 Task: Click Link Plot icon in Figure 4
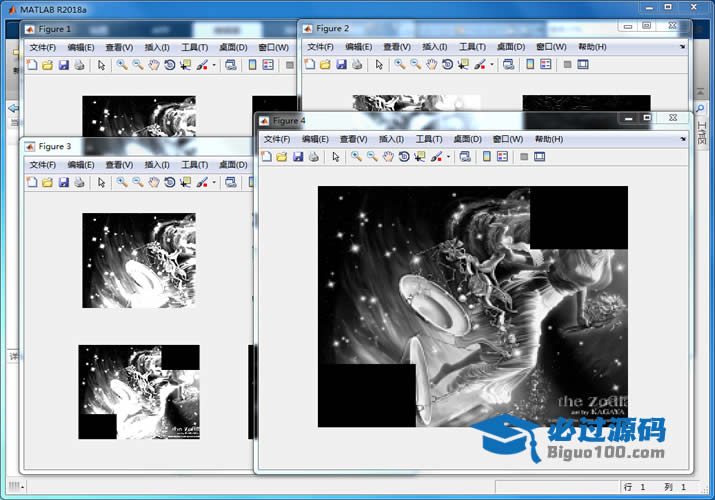(465, 157)
